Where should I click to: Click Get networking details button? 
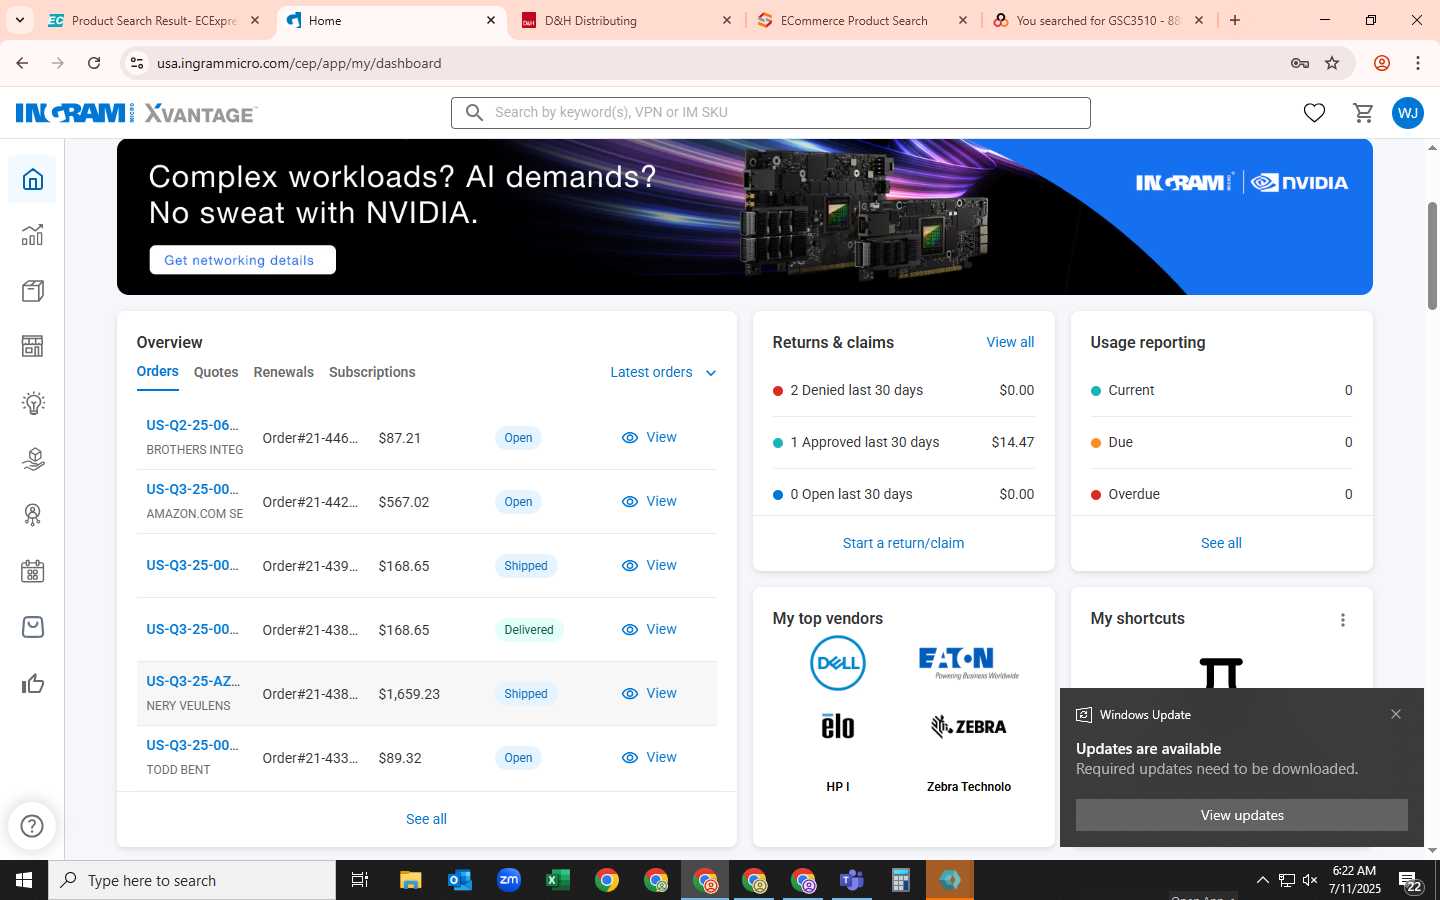click(x=242, y=260)
